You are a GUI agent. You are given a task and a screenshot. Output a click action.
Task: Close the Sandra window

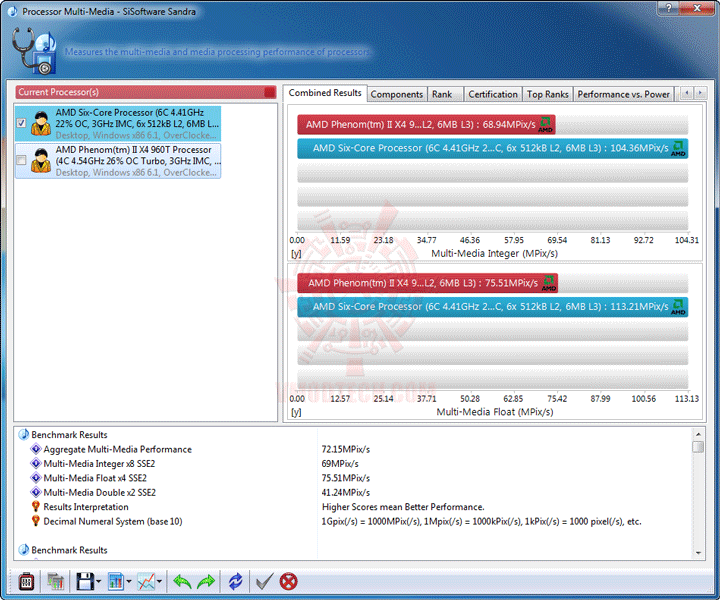[698, 8]
